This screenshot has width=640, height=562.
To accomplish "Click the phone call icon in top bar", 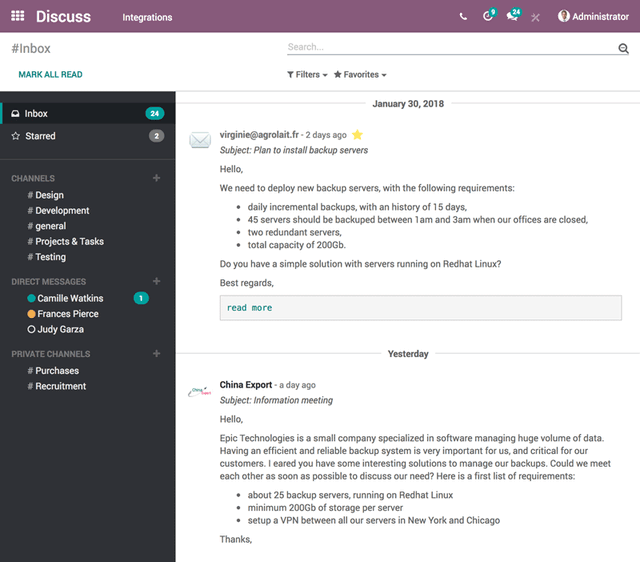I will click(463, 17).
